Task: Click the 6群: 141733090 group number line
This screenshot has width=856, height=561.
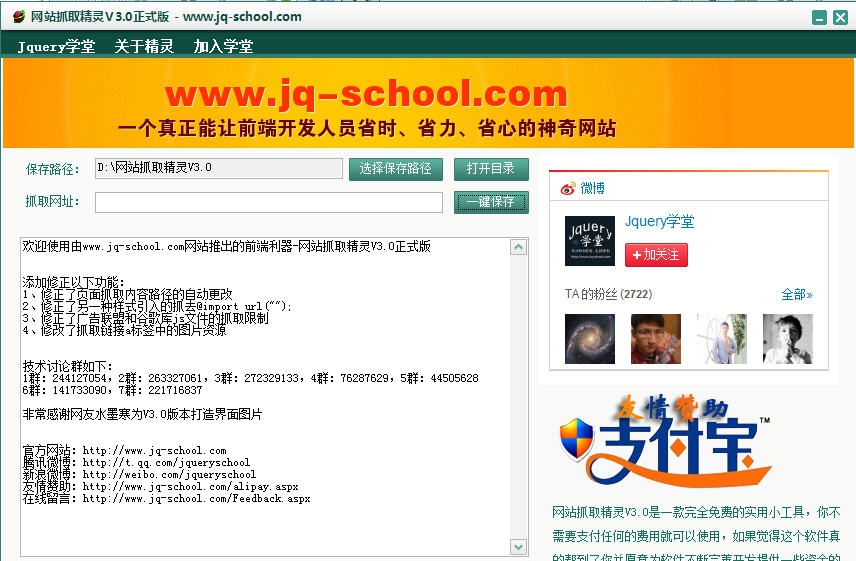Action: (112, 390)
